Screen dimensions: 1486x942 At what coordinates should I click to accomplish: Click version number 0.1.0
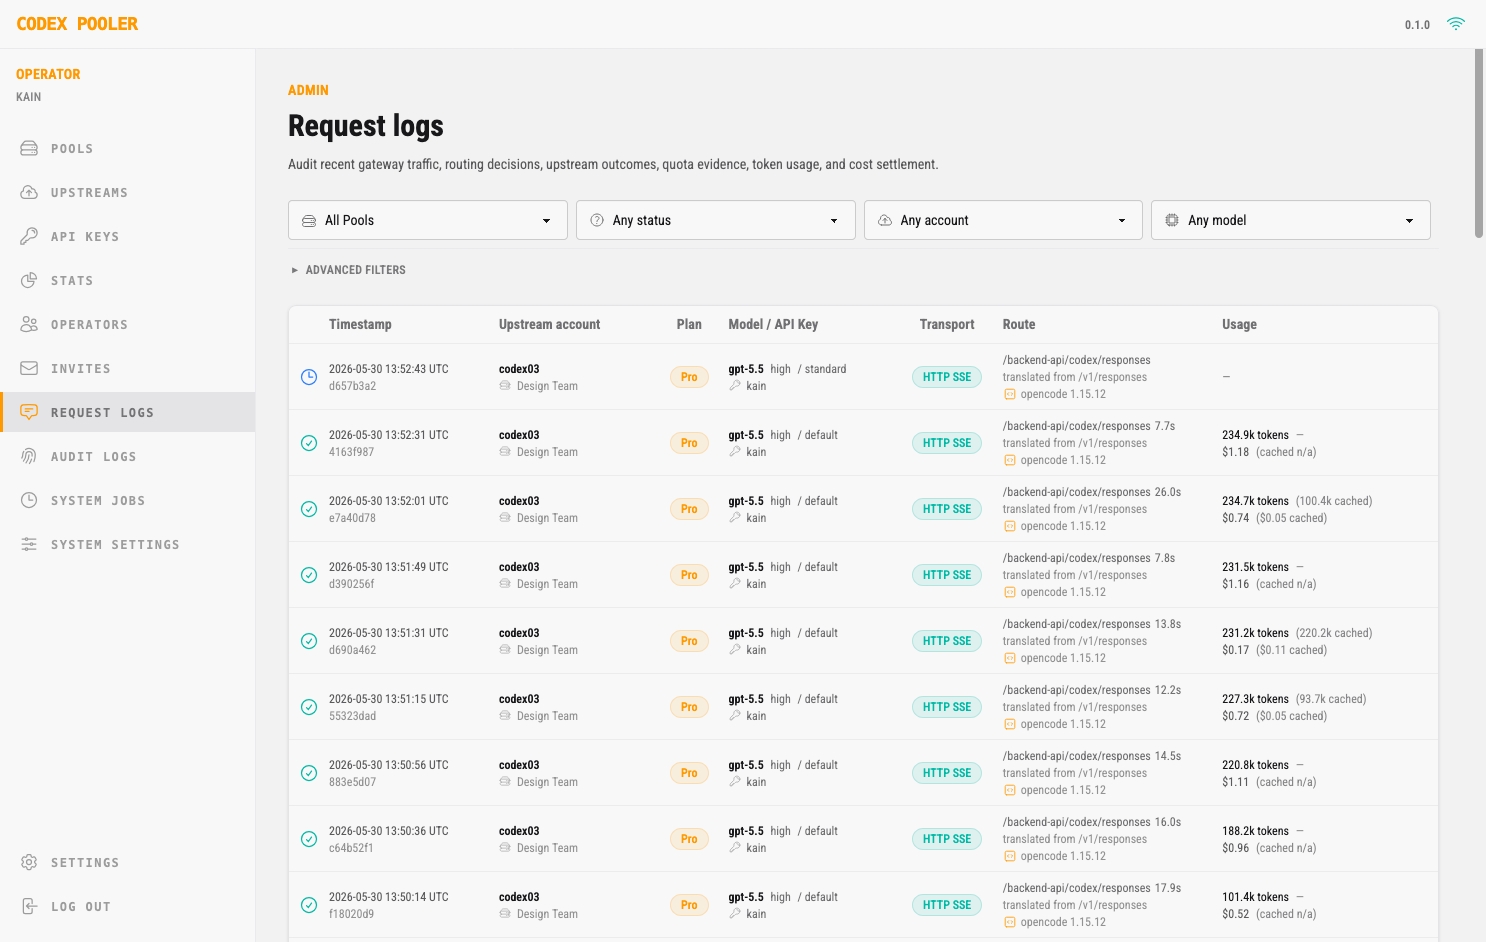click(x=1417, y=25)
